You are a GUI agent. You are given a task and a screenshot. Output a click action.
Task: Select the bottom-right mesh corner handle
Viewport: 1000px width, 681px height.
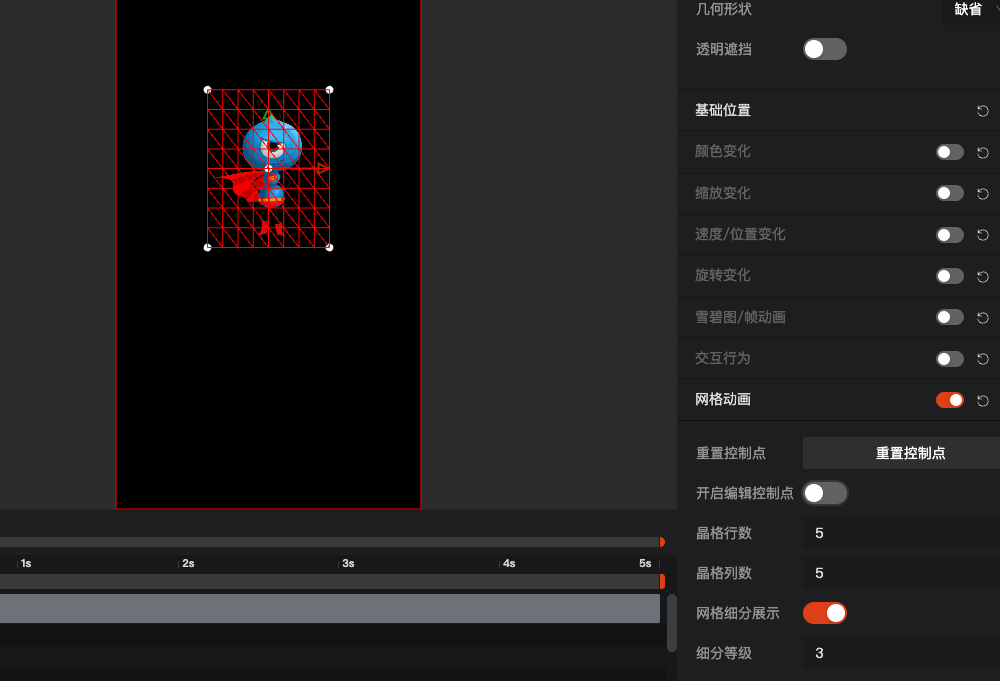pos(329,247)
